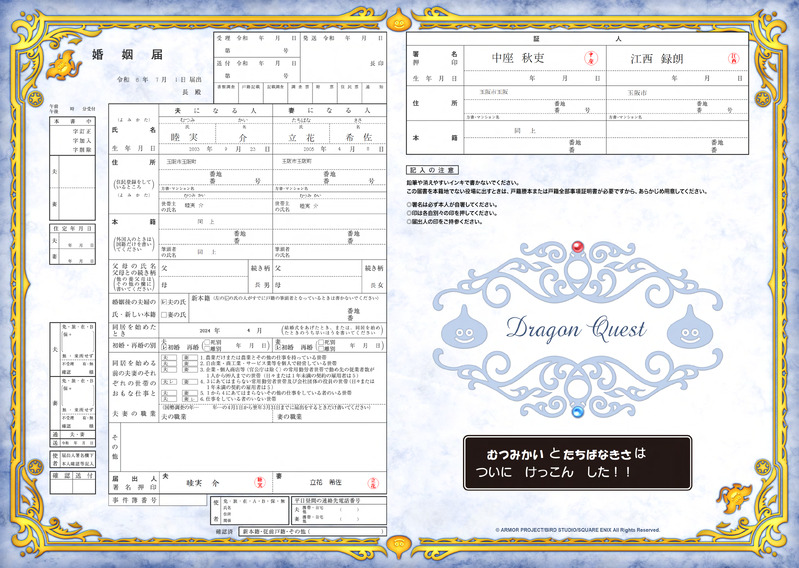799x568 pixels.
Task: Click the husband's red signature seal
Action: (x=260, y=482)
